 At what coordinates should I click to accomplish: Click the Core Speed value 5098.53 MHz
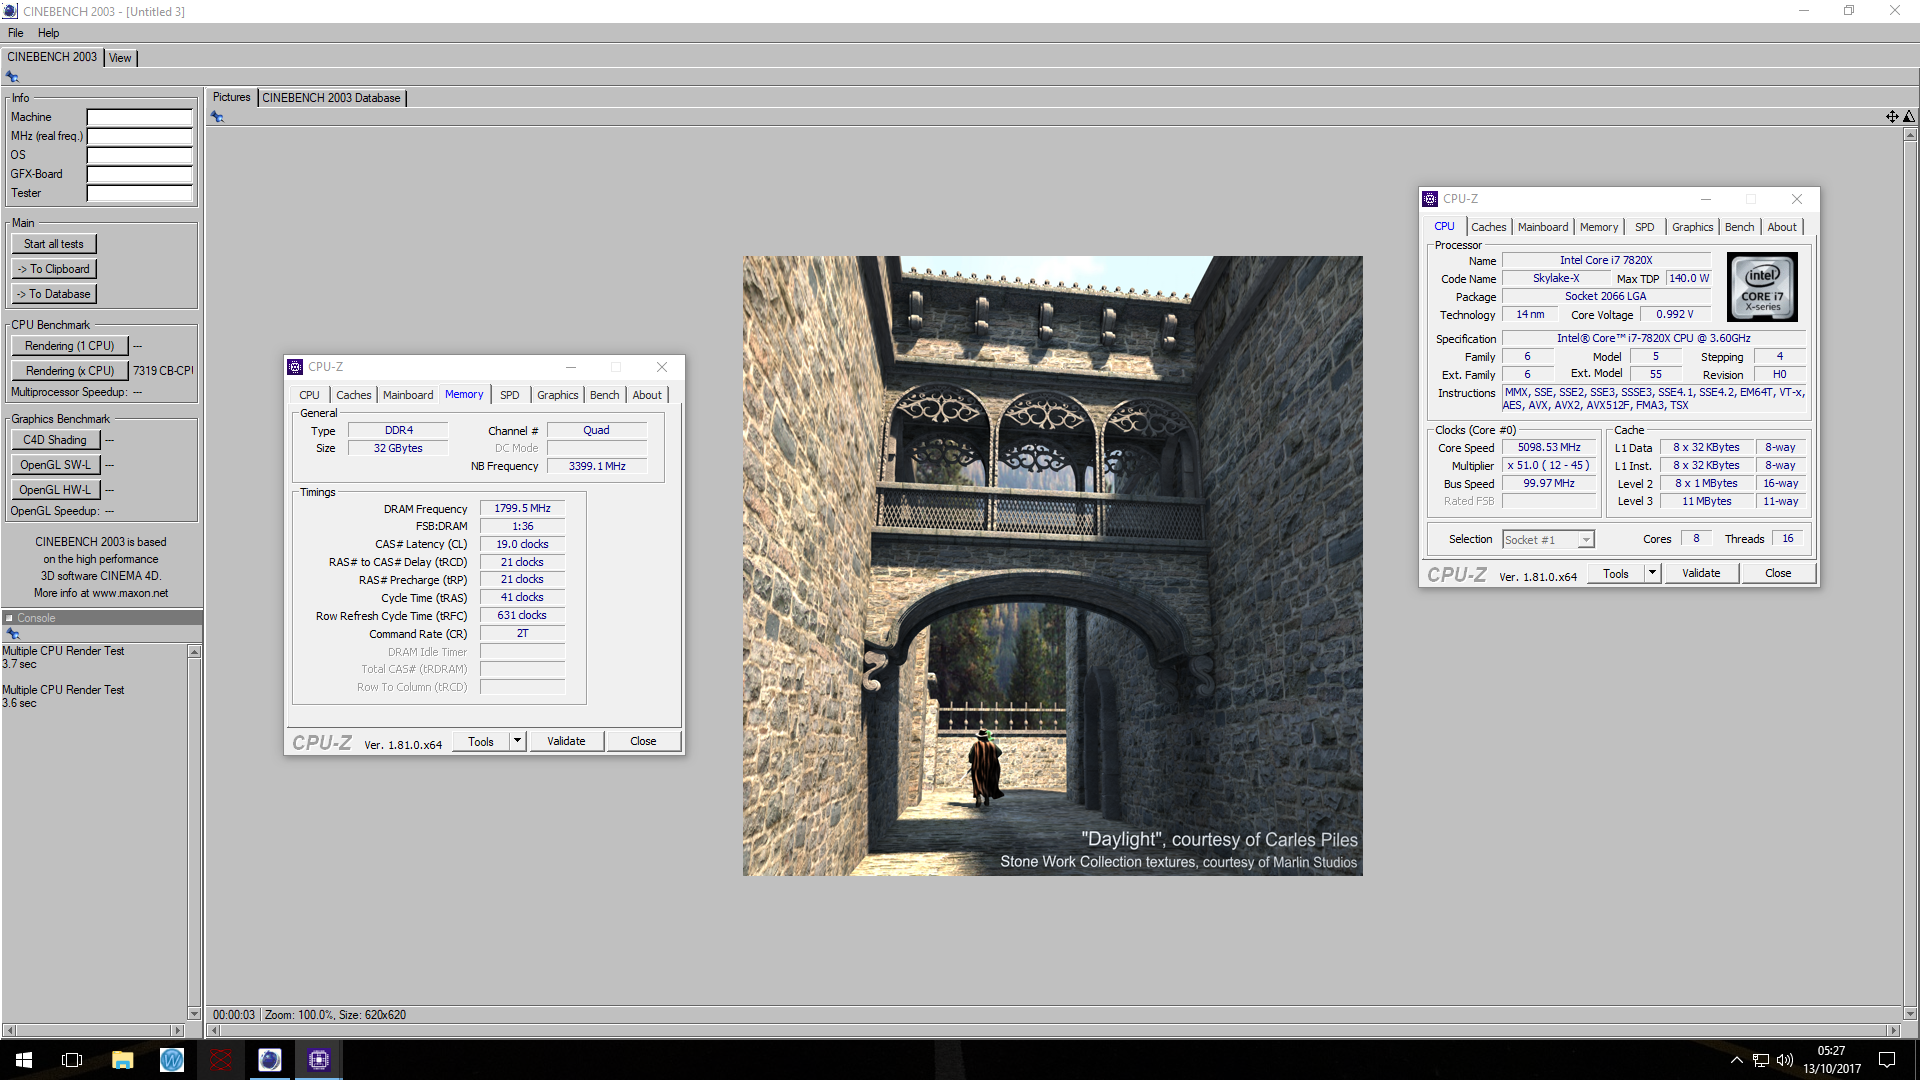pyautogui.click(x=1549, y=447)
